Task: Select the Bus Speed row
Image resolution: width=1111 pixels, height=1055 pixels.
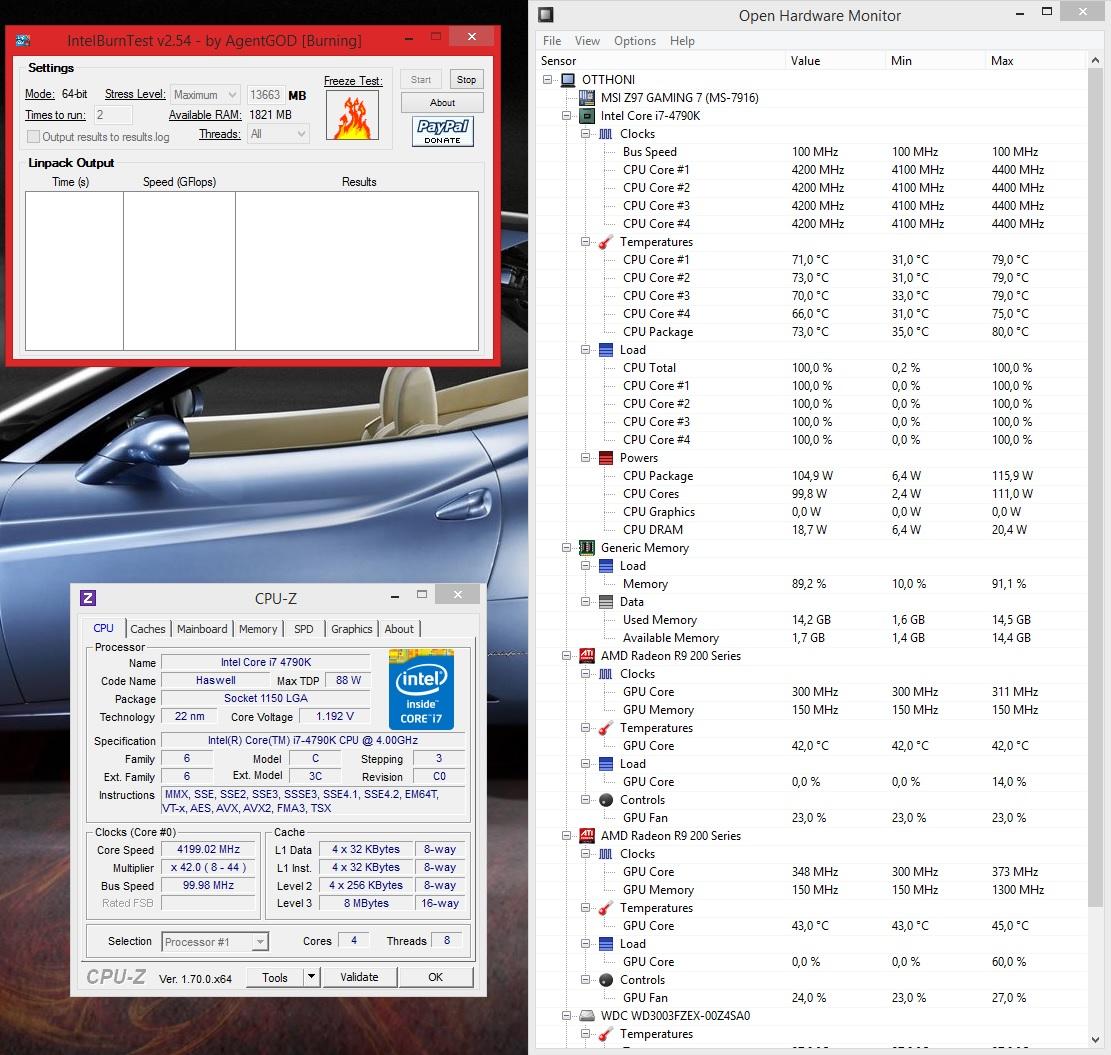Action: 811,152
